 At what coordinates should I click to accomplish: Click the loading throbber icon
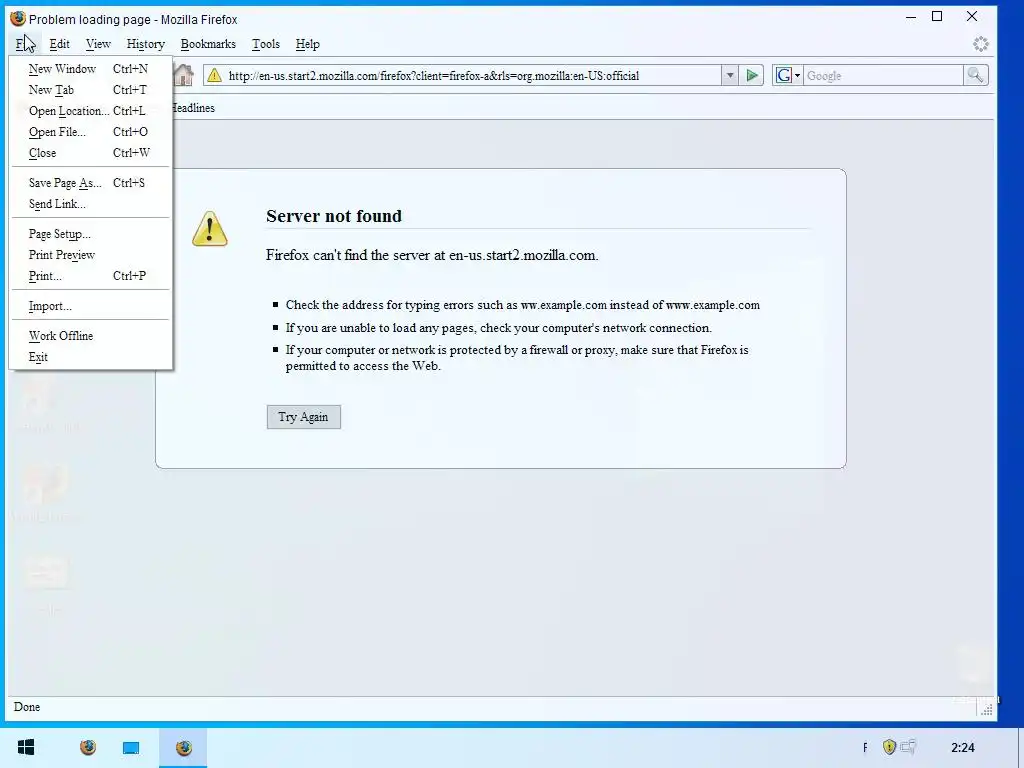click(x=980, y=44)
